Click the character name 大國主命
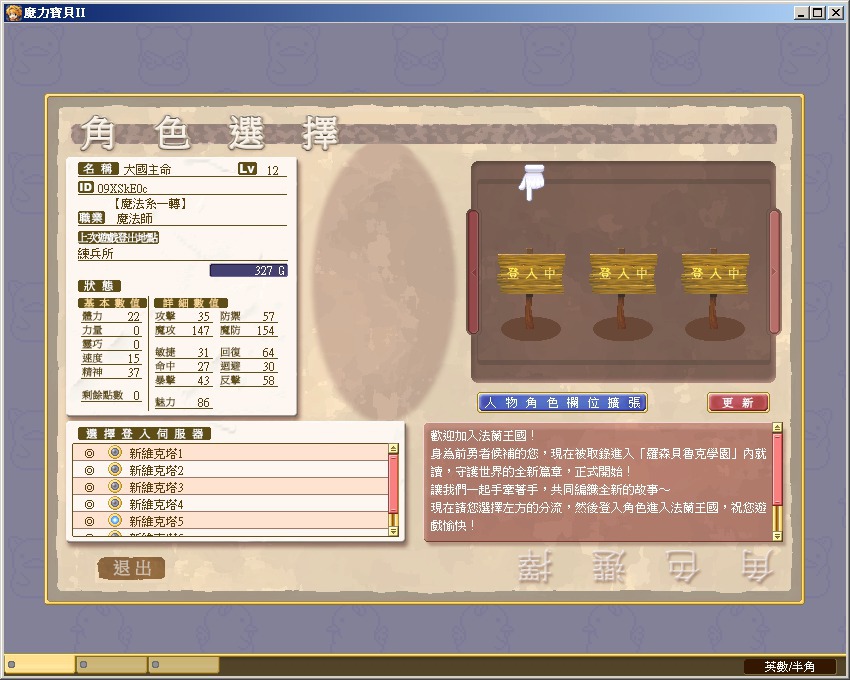Screen dimensions: 850x680 [x=147, y=170]
